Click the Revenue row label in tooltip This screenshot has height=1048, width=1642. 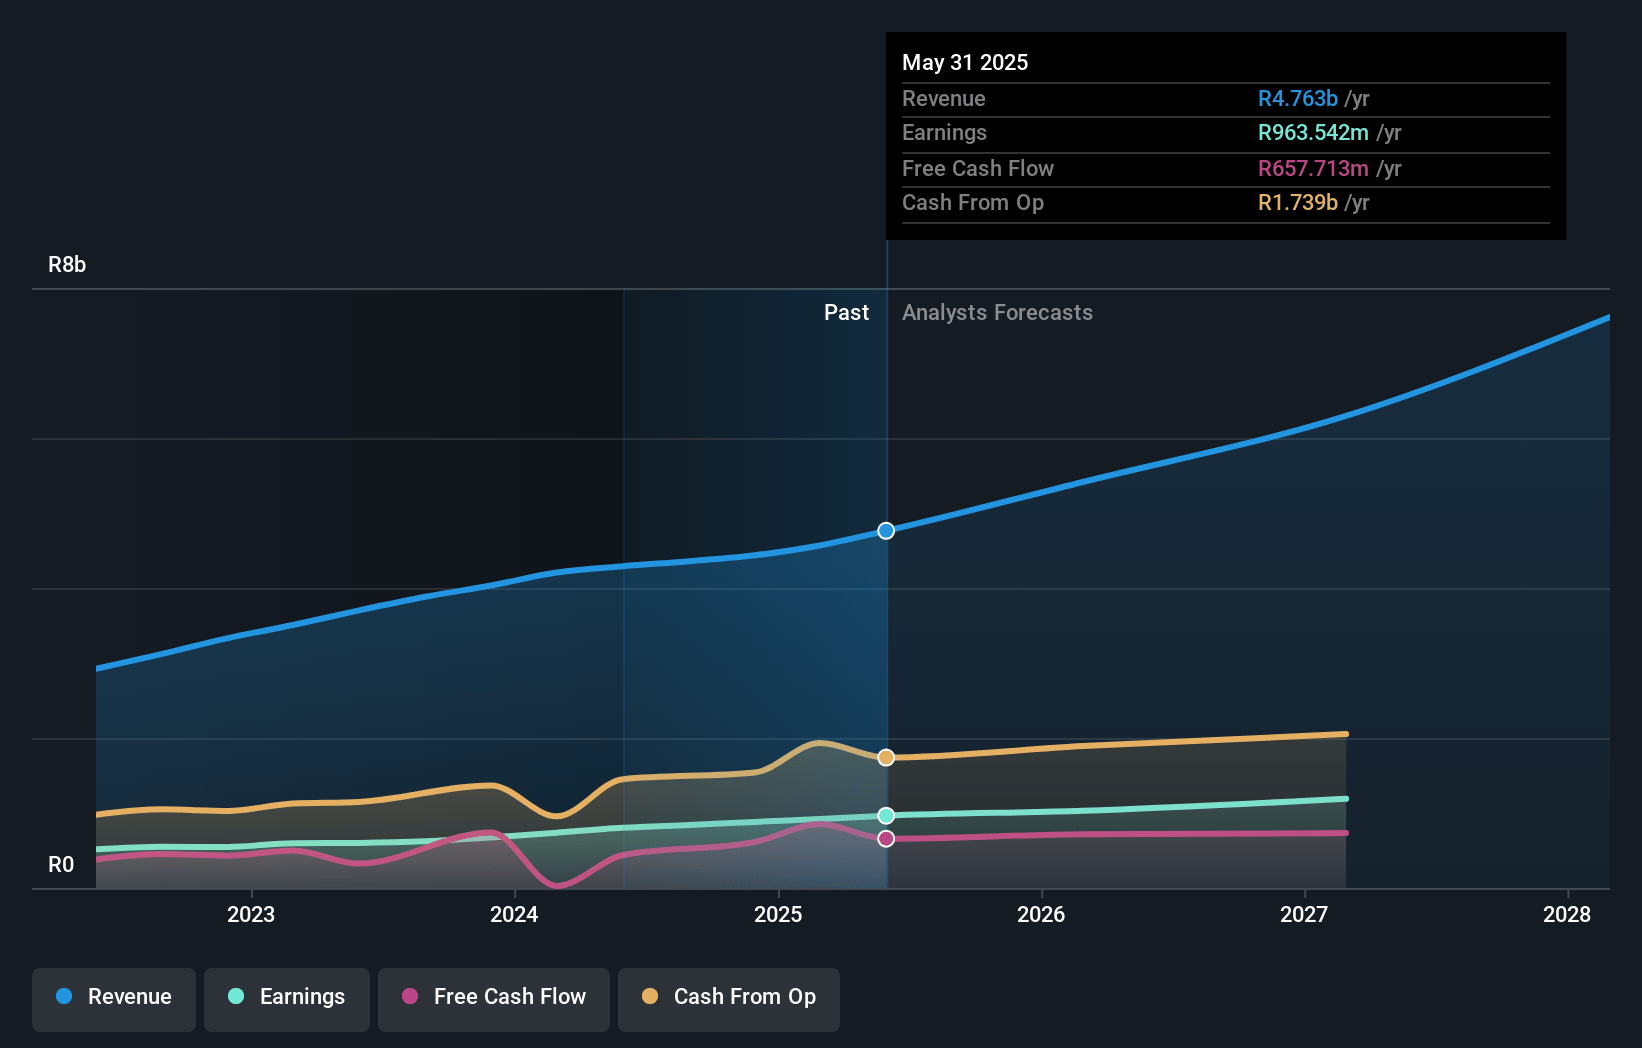pyautogui.click(x=944, y=98)
